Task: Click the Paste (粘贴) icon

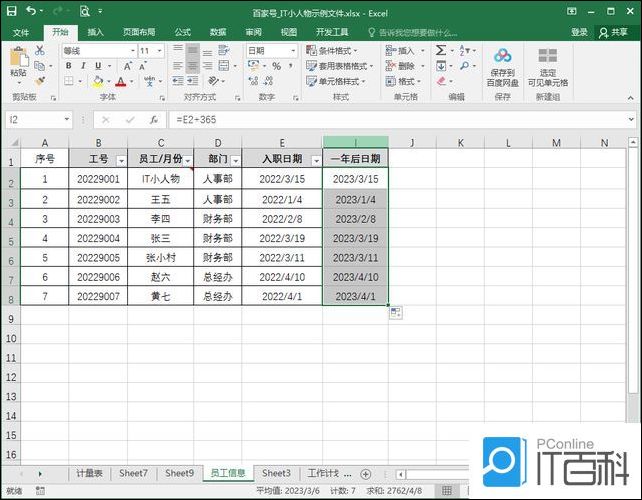Action: (18, 60)
